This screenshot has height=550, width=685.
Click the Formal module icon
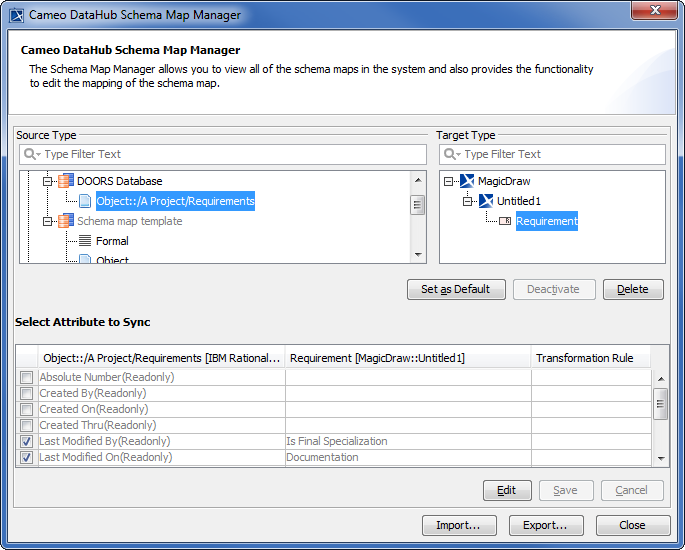pyautogui.click(x=85, y=241)
